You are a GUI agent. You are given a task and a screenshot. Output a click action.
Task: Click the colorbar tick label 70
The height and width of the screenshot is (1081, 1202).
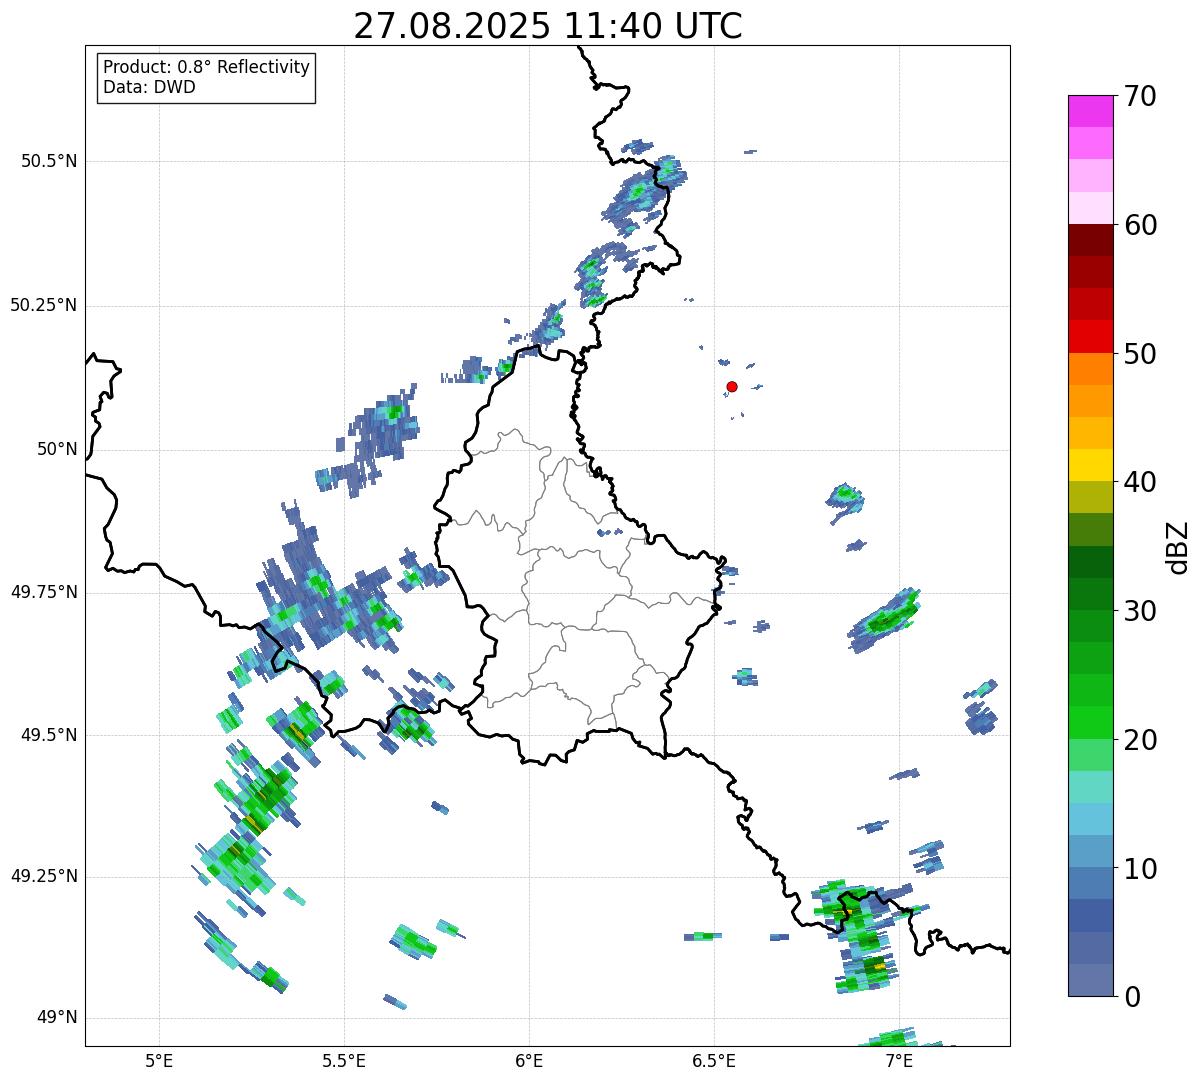click(1141, 96)
